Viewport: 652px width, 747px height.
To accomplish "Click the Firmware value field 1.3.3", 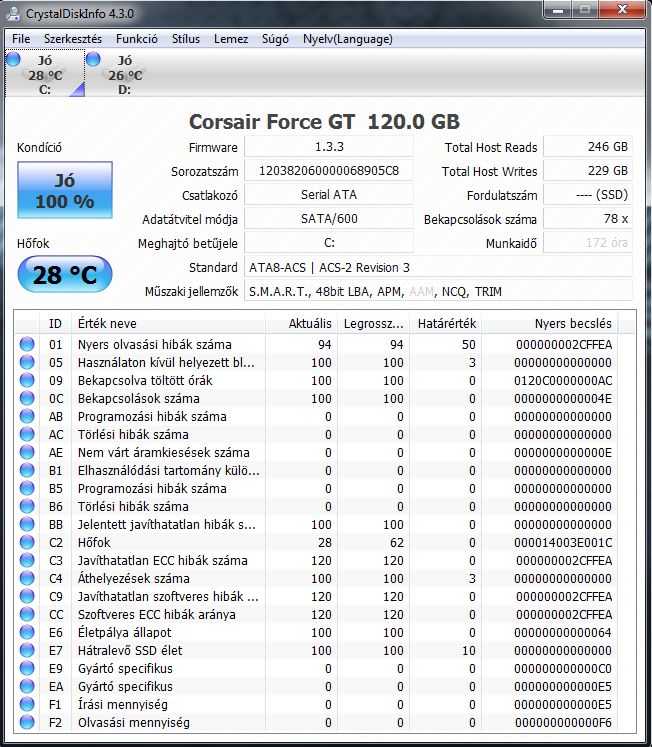I will (329, 147).
